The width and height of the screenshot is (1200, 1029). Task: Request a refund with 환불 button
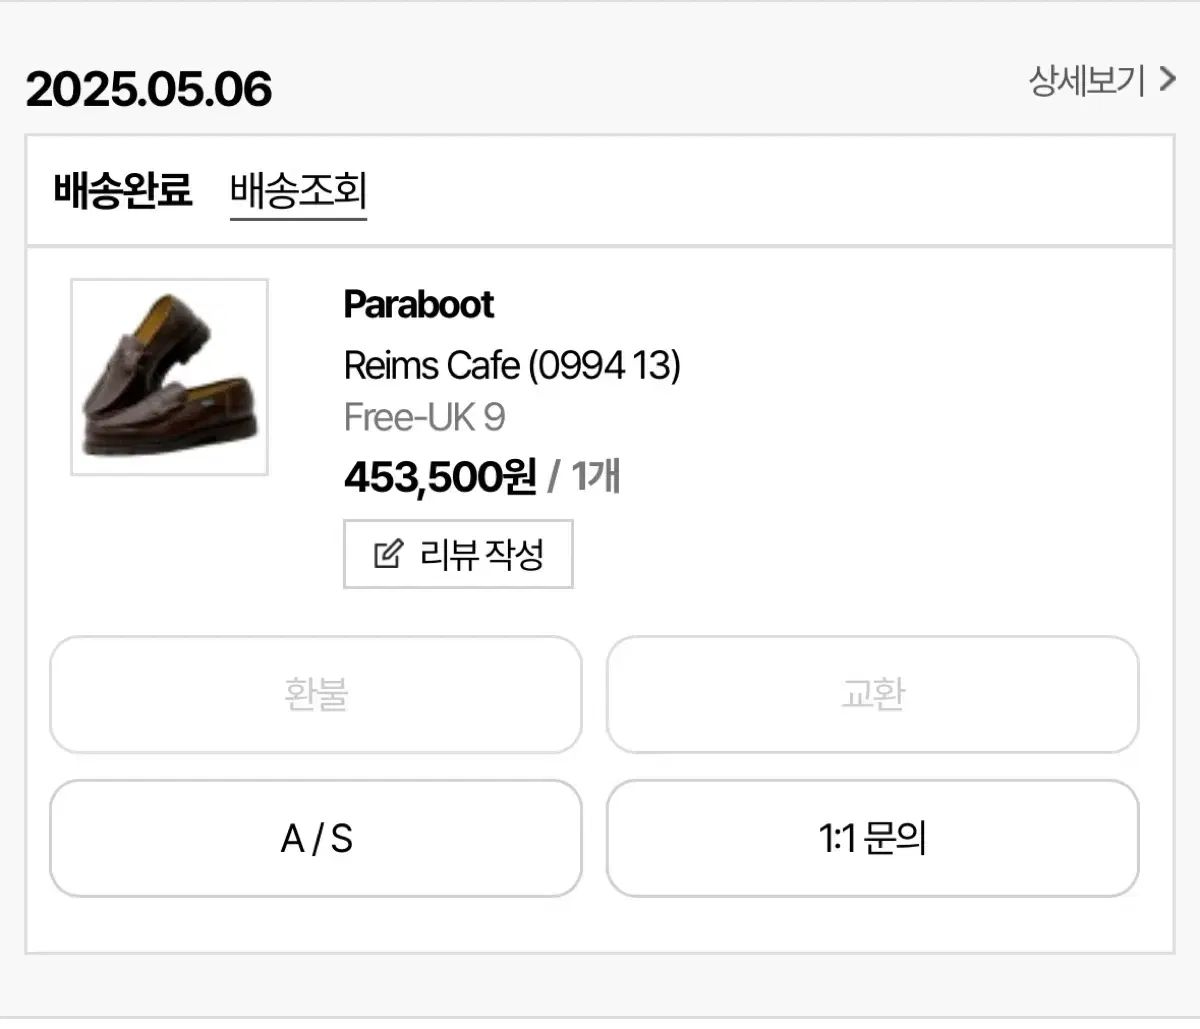coord(316,694)
